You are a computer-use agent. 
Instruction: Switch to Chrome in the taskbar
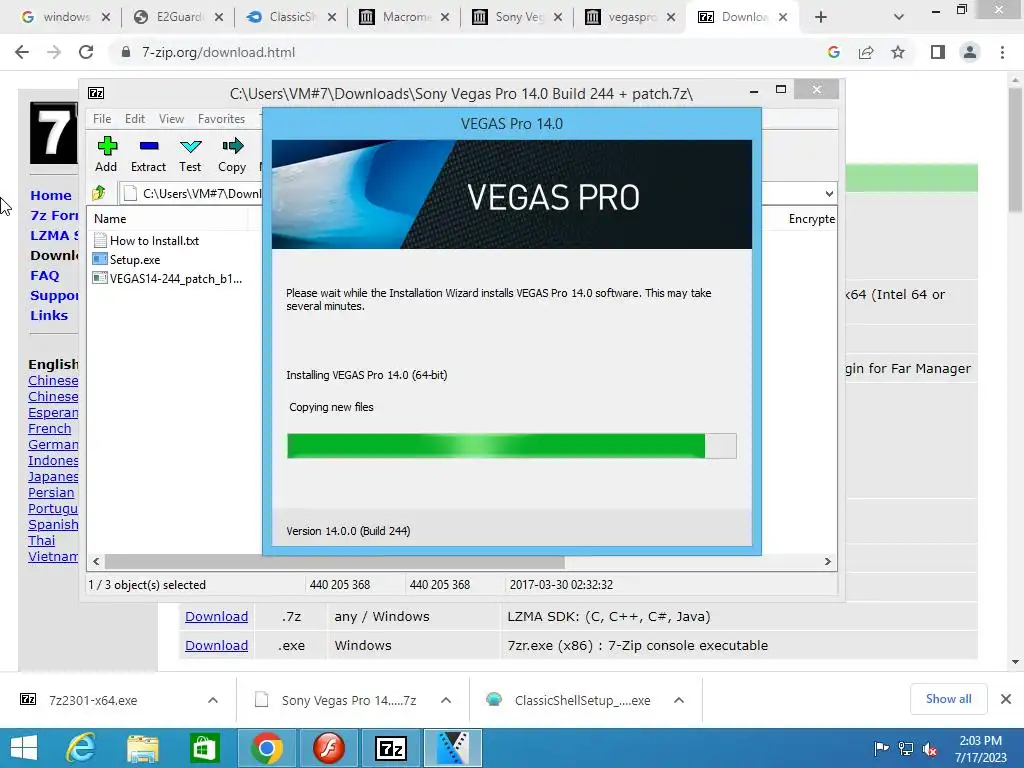(266, 748)
